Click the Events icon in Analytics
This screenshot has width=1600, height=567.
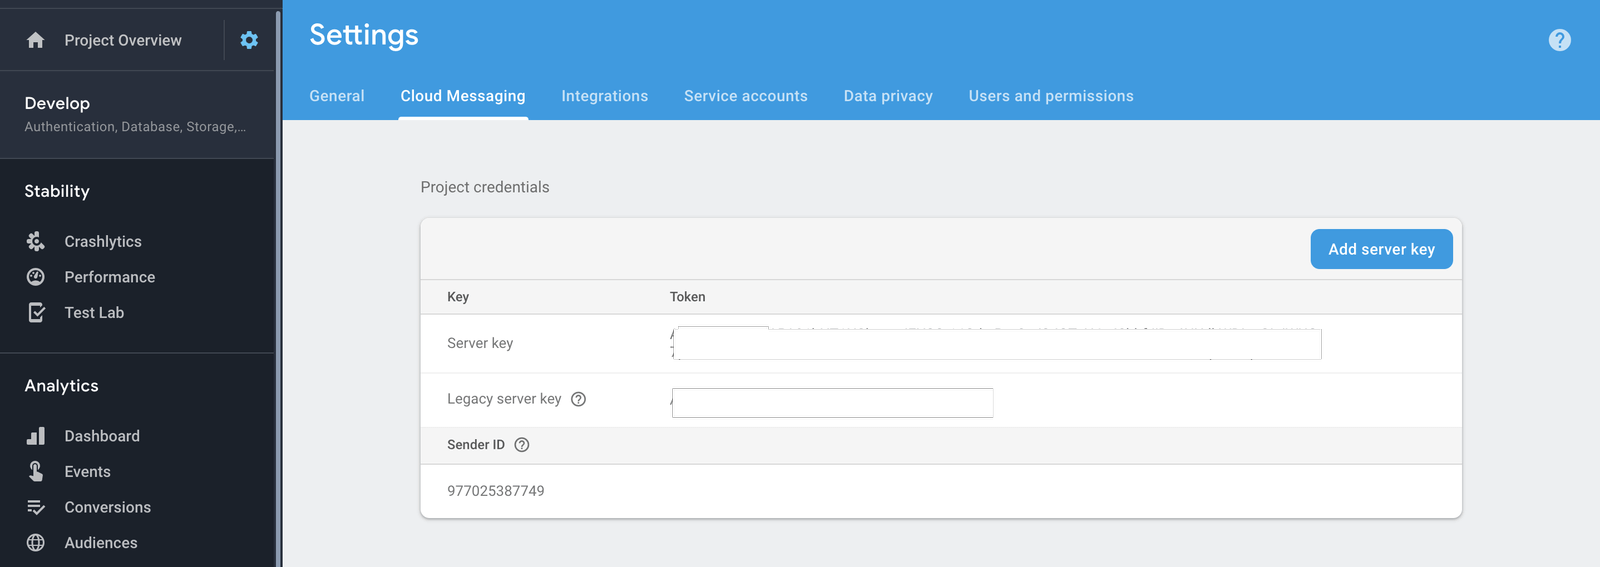(x=36, y=471)
